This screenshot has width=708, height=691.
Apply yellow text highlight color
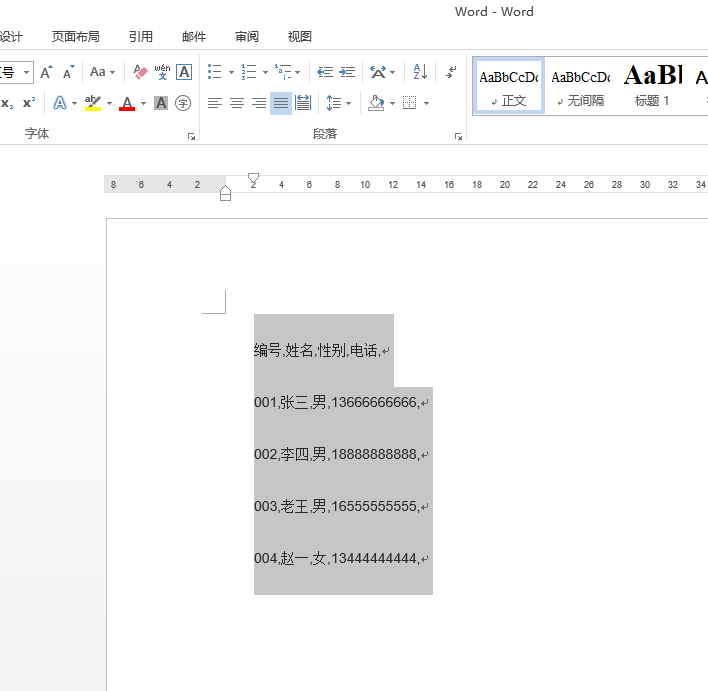coord(93,103)
